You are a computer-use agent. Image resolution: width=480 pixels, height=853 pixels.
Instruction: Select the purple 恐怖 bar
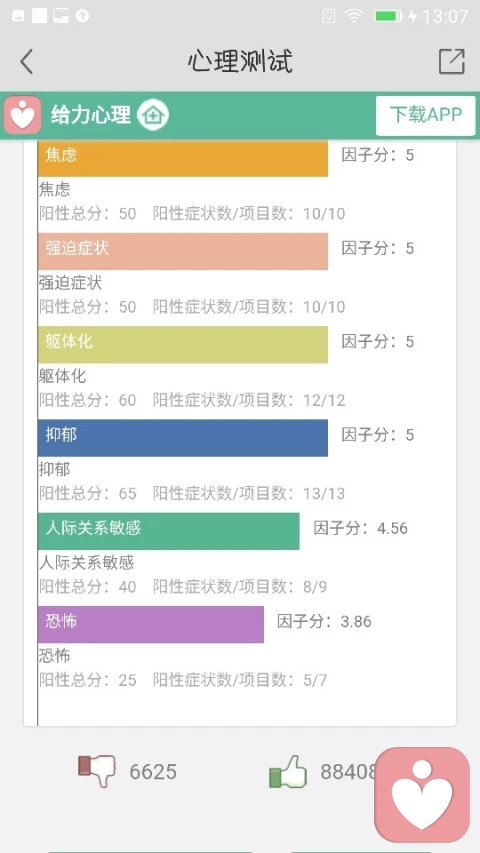coord(151,624)
